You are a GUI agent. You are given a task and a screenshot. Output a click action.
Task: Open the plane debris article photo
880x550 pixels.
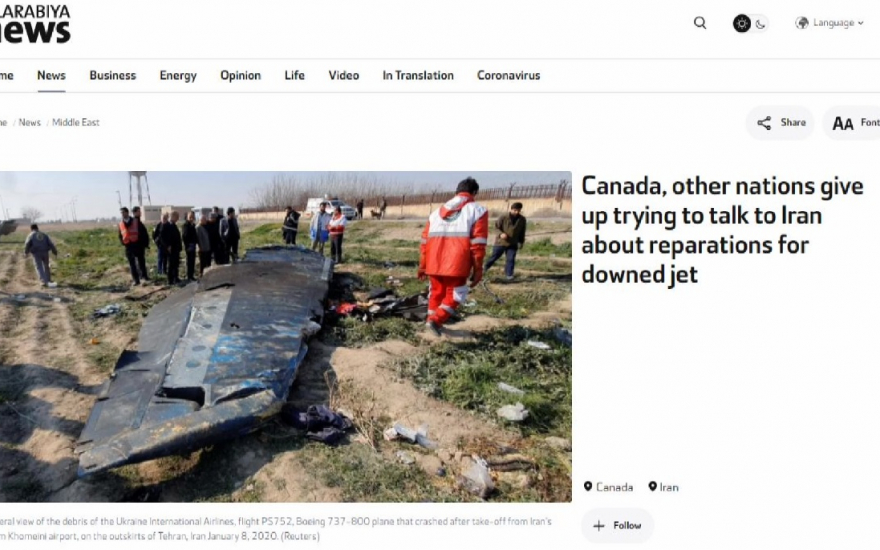(x=286, y=336)
